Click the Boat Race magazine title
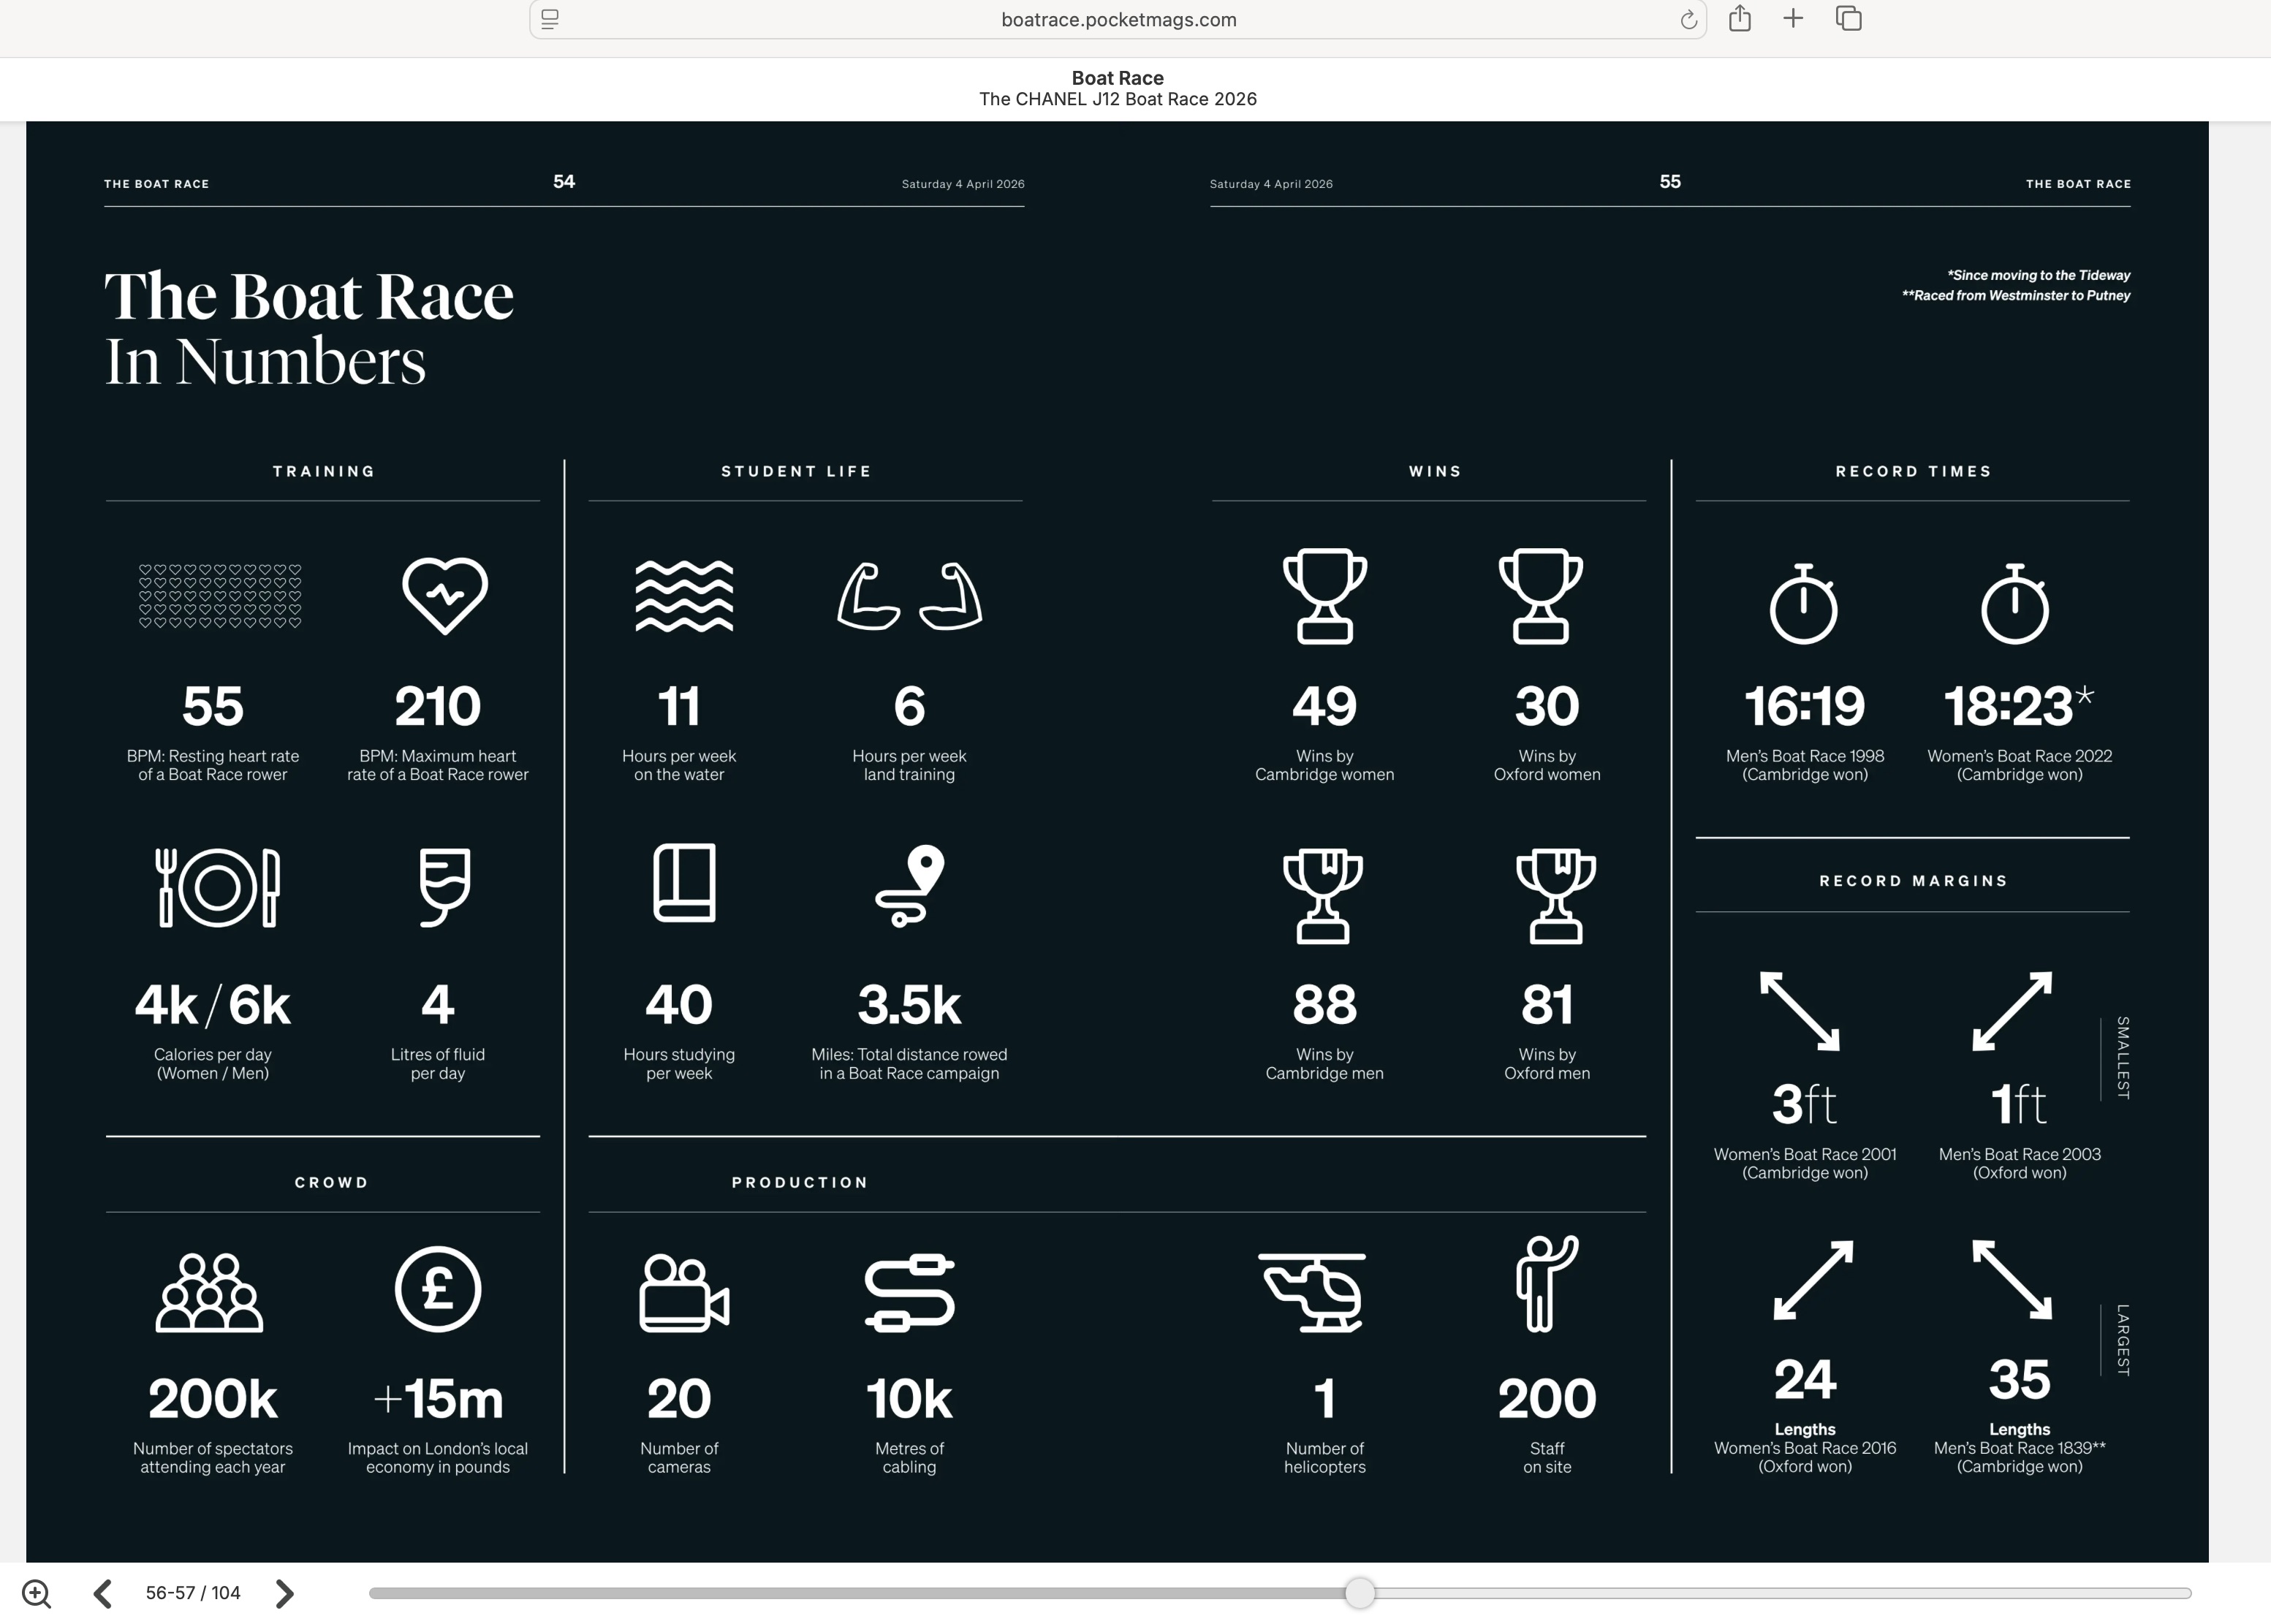Screen dimensions: 2271x1624 tap(1117, 78)
